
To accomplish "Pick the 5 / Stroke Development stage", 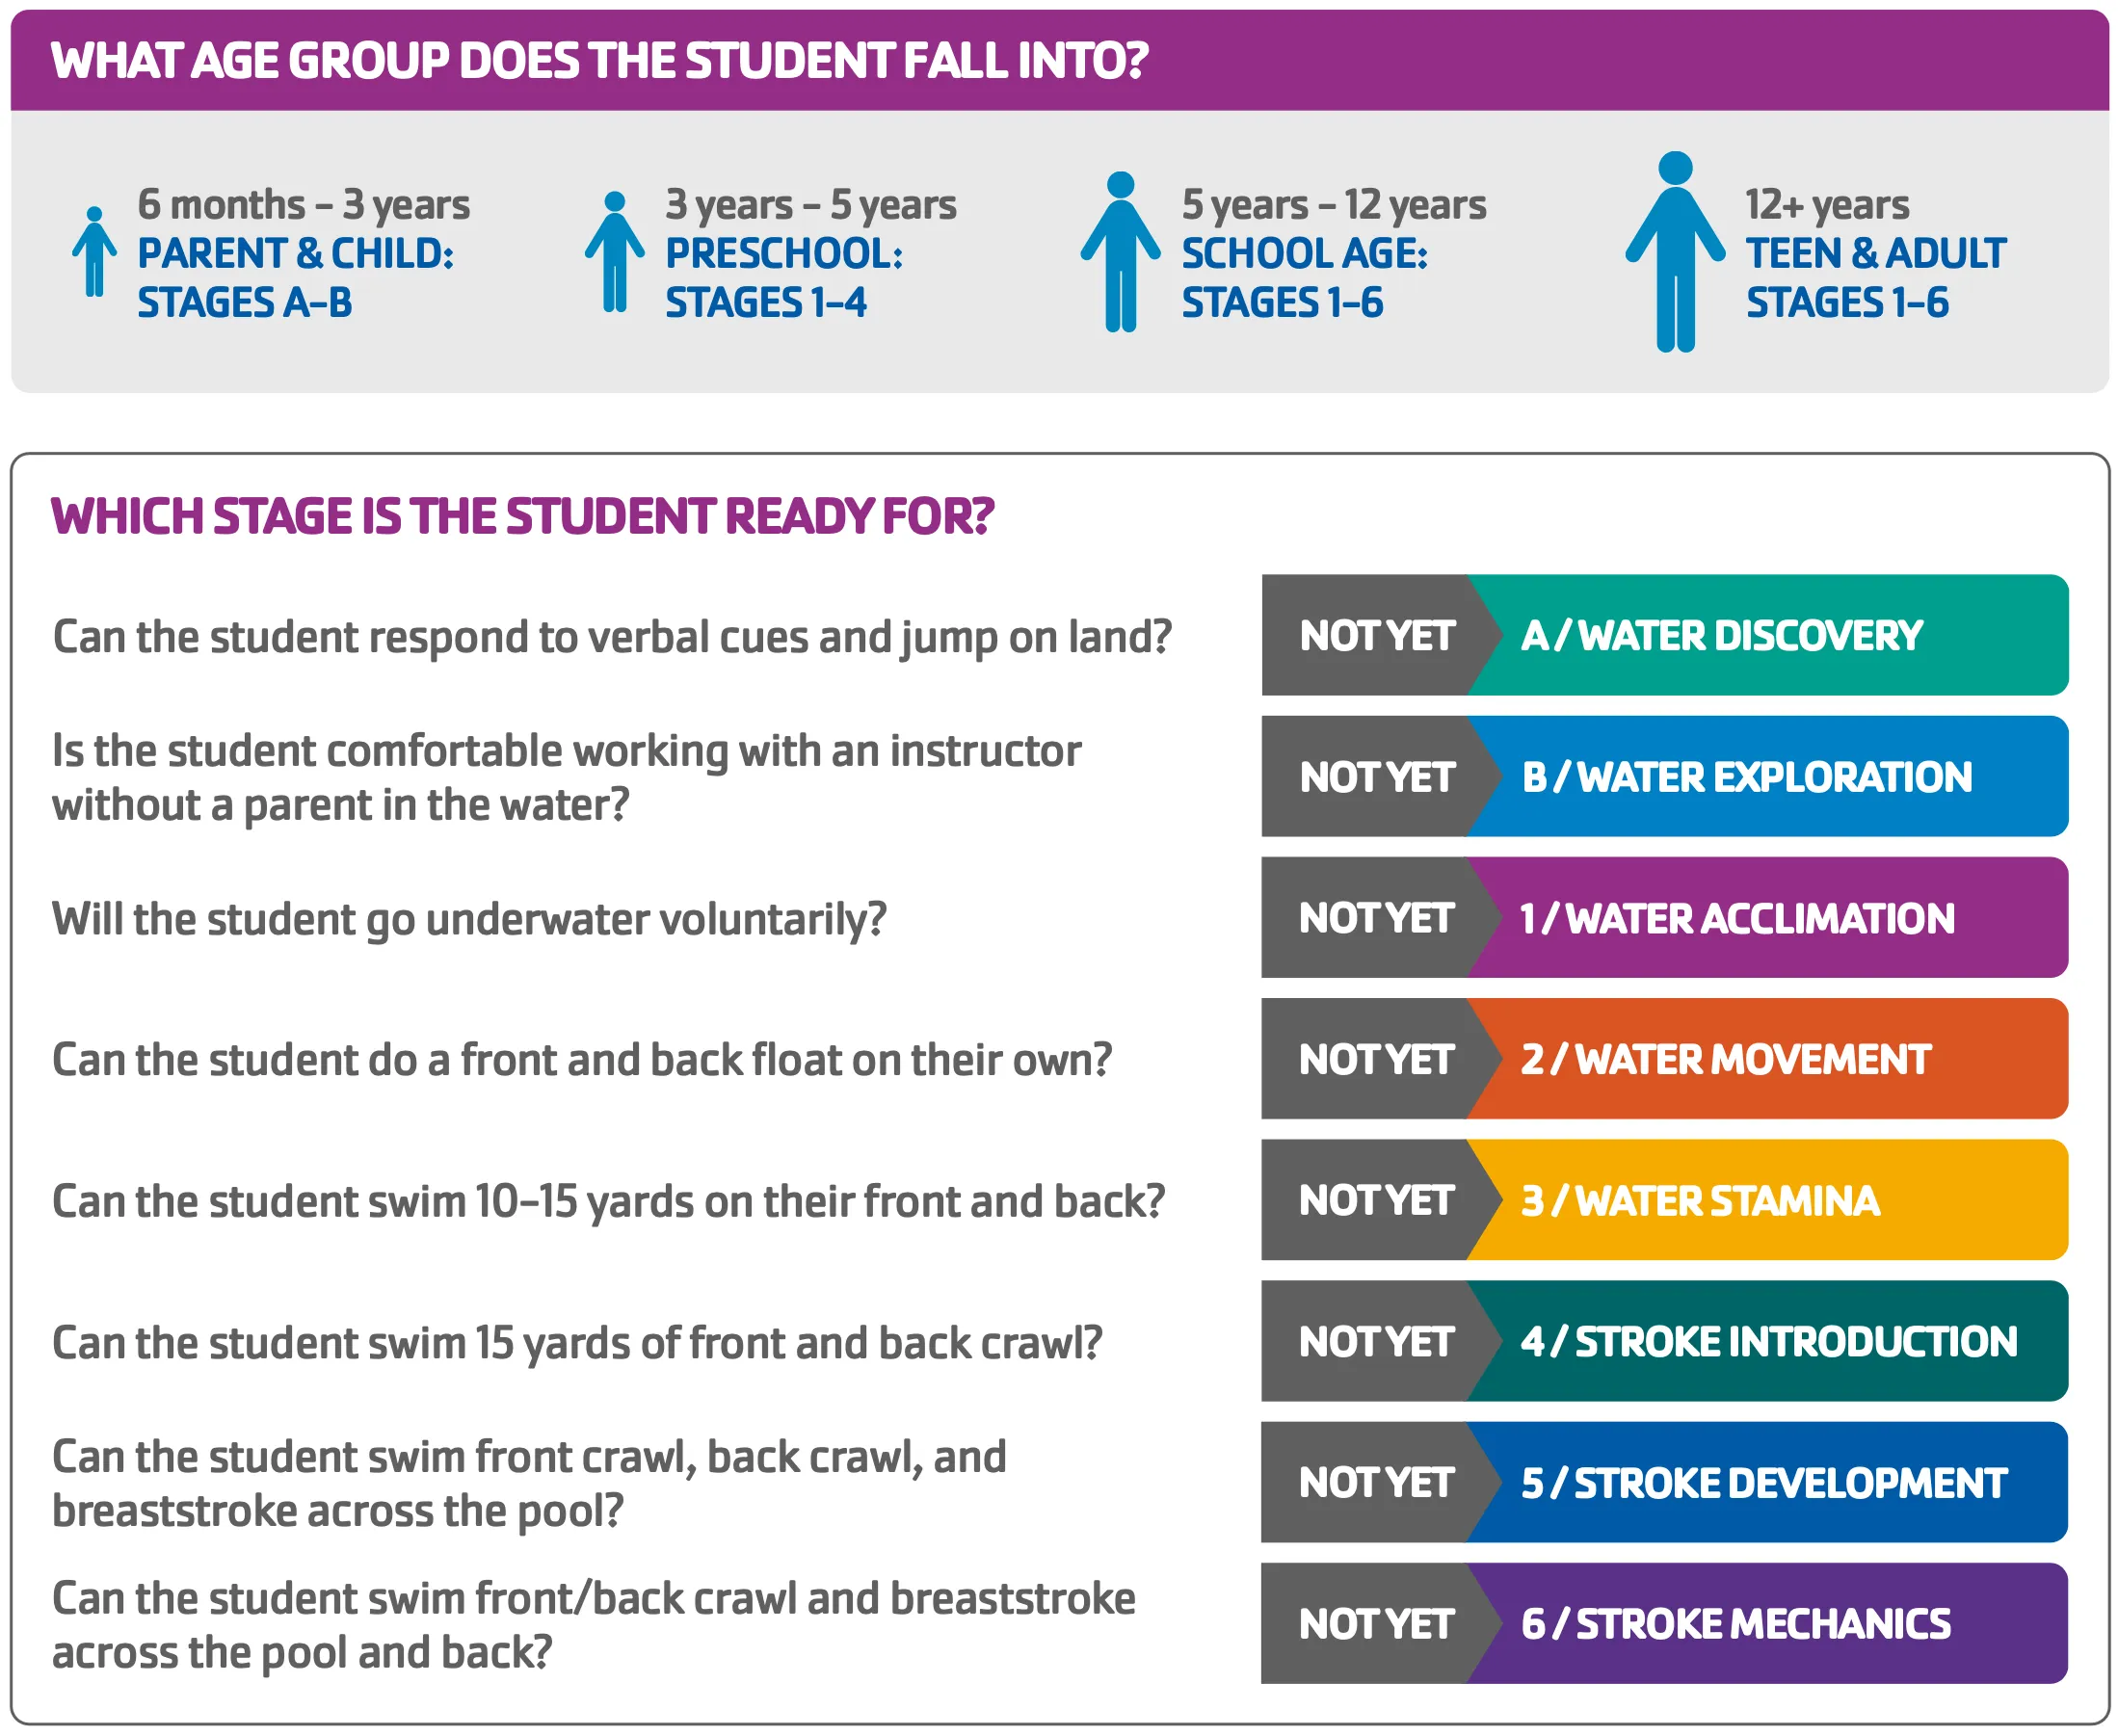I will (x=1765, y=1481).
